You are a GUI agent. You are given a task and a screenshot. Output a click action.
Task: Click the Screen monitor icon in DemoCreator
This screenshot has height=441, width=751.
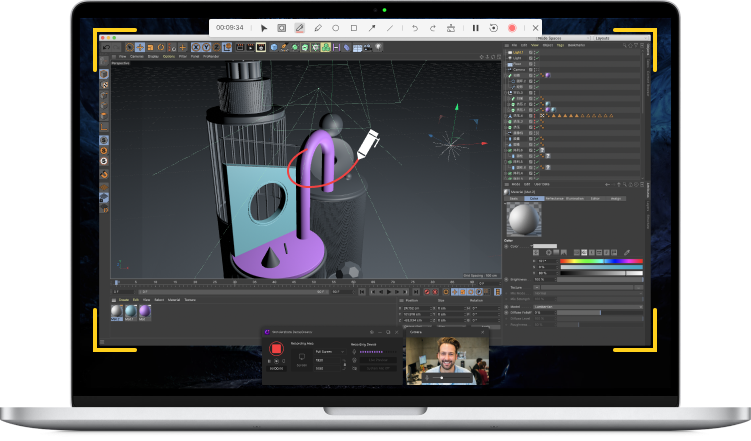point(302,357)
